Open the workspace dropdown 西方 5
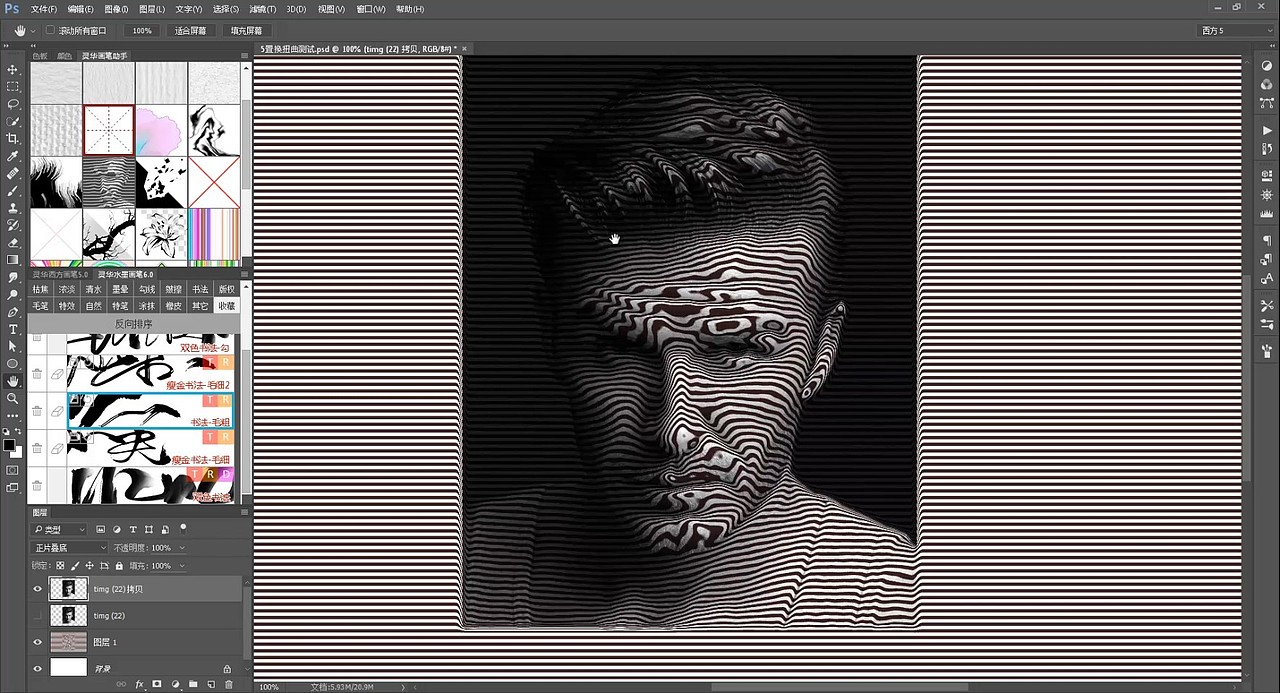 1237,31
